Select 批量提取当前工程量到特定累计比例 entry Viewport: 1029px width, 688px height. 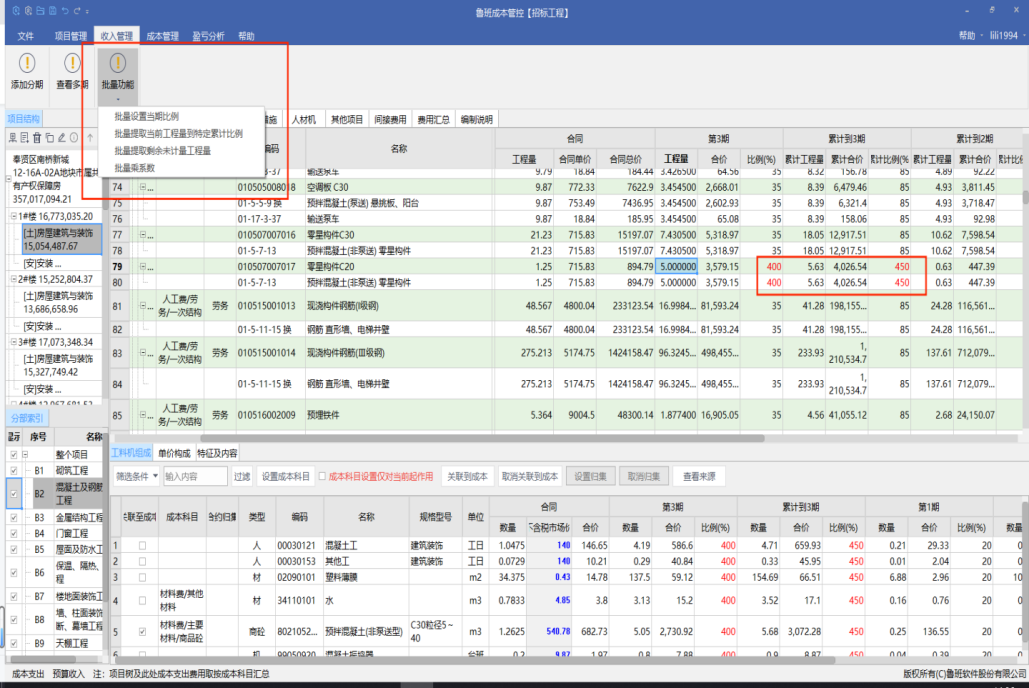coord(178,133)
